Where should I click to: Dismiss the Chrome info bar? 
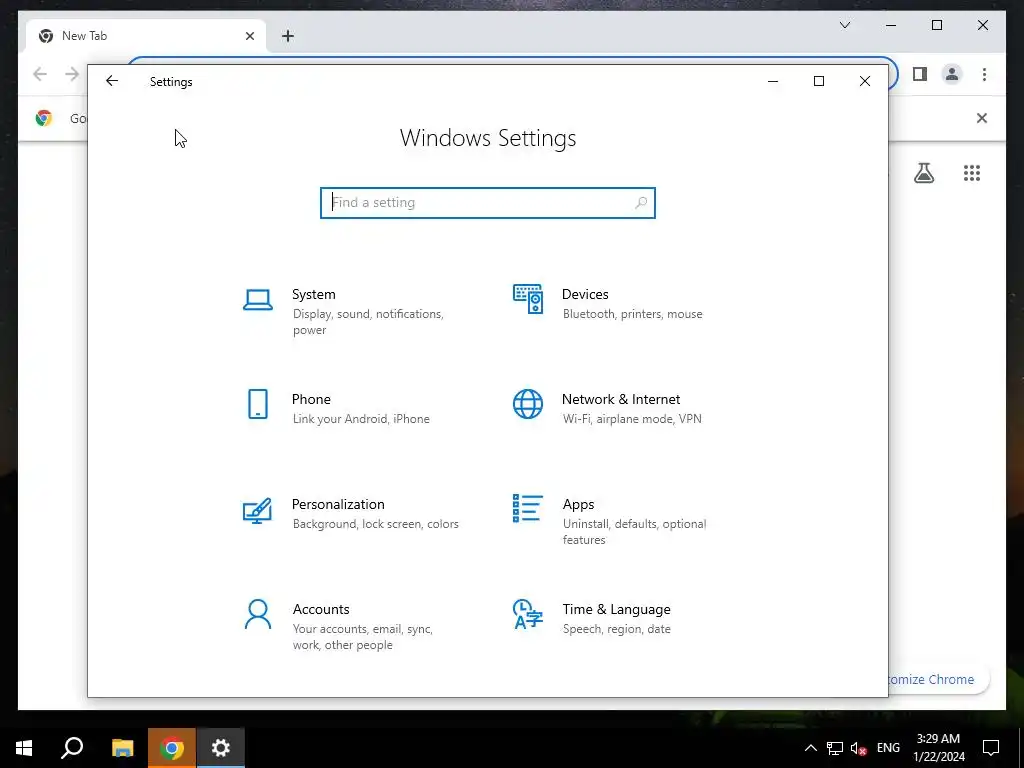point(982,118)
